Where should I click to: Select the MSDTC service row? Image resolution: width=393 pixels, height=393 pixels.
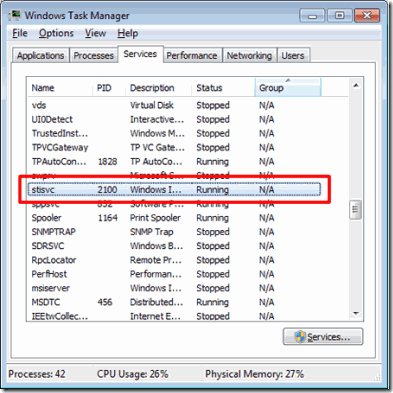tap(174, 302)
